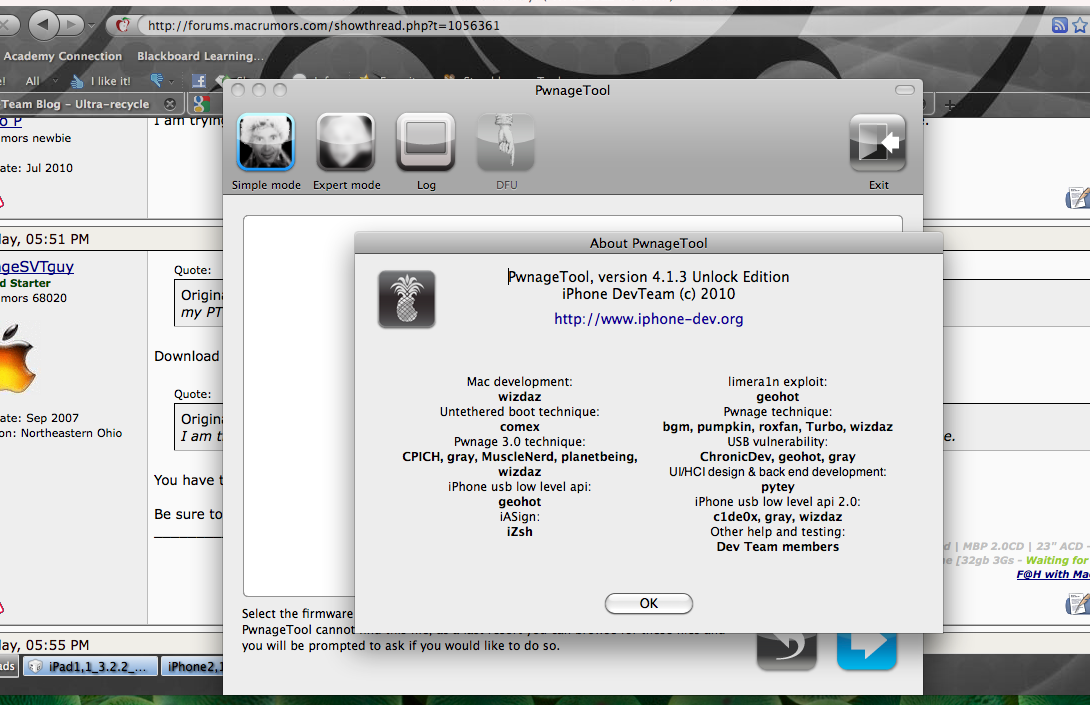Click the thumbs-down icon in toolbar
This screenshot has height=705, width=1090.
coord(156,81)
